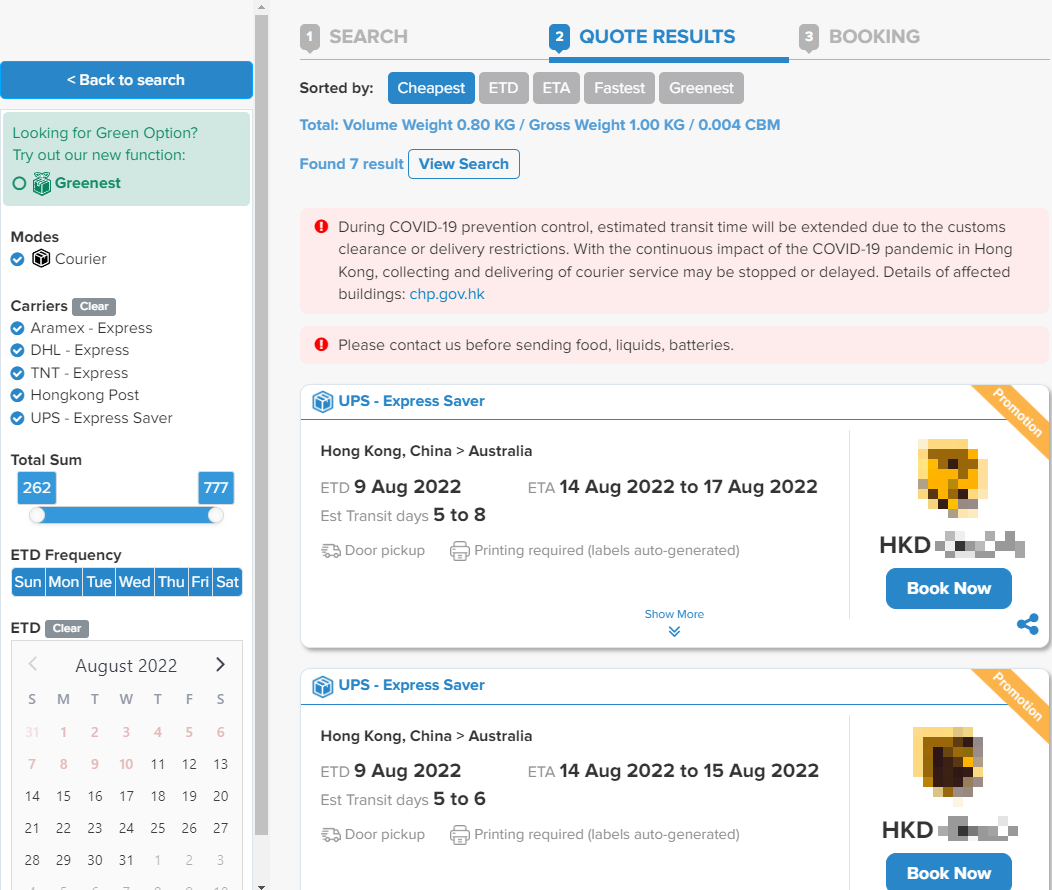Sort results by Greenest
The height and width of the screenshot is (890, 1052).
click(x=701, y=88)
